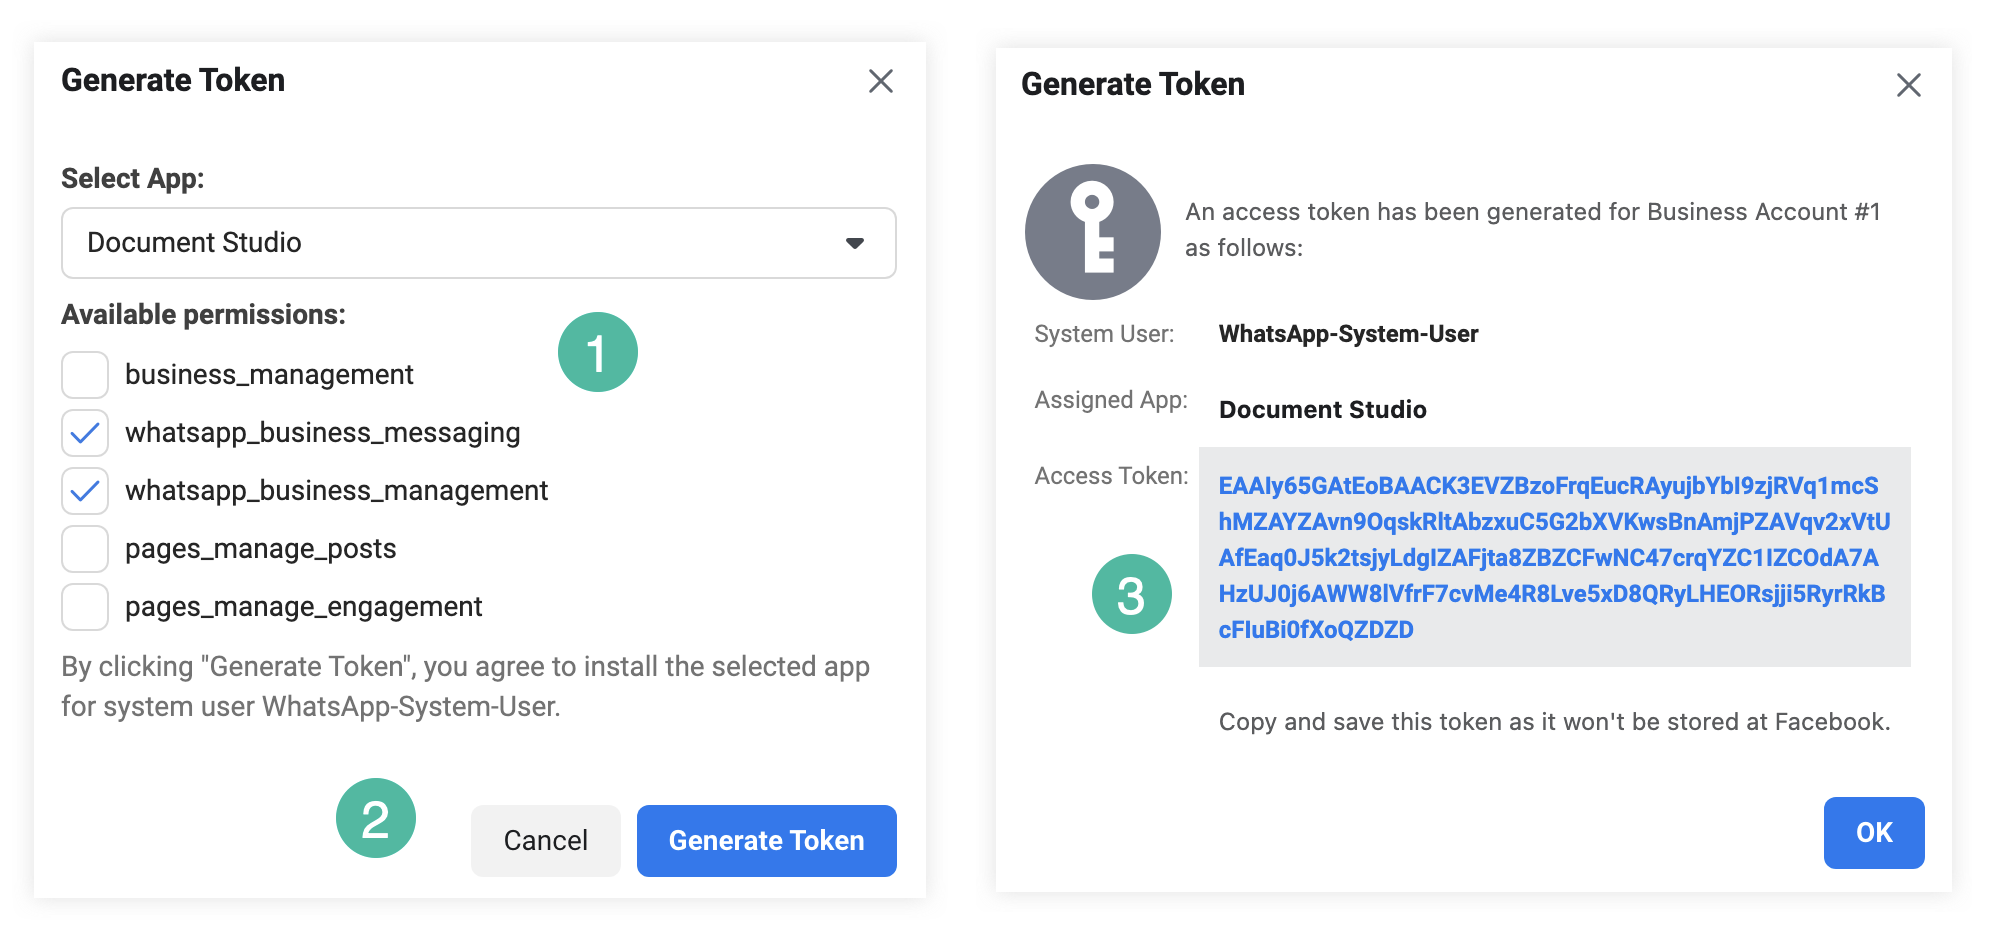This screenshot has height=944, width=2002.
Task: Click the green step marker 1
Action: (597, 351)
